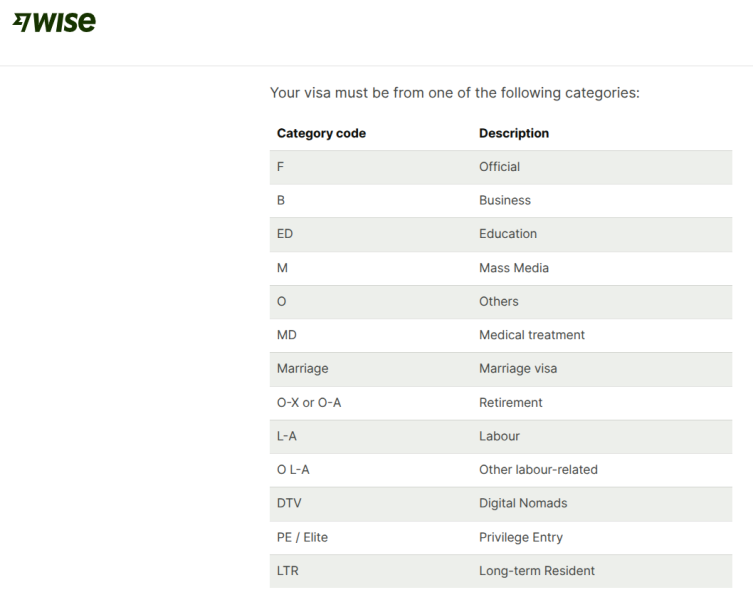The height and width of the screenshot is (600, 753).
Task: Select the Category code column header
Action: pos(321,133)
